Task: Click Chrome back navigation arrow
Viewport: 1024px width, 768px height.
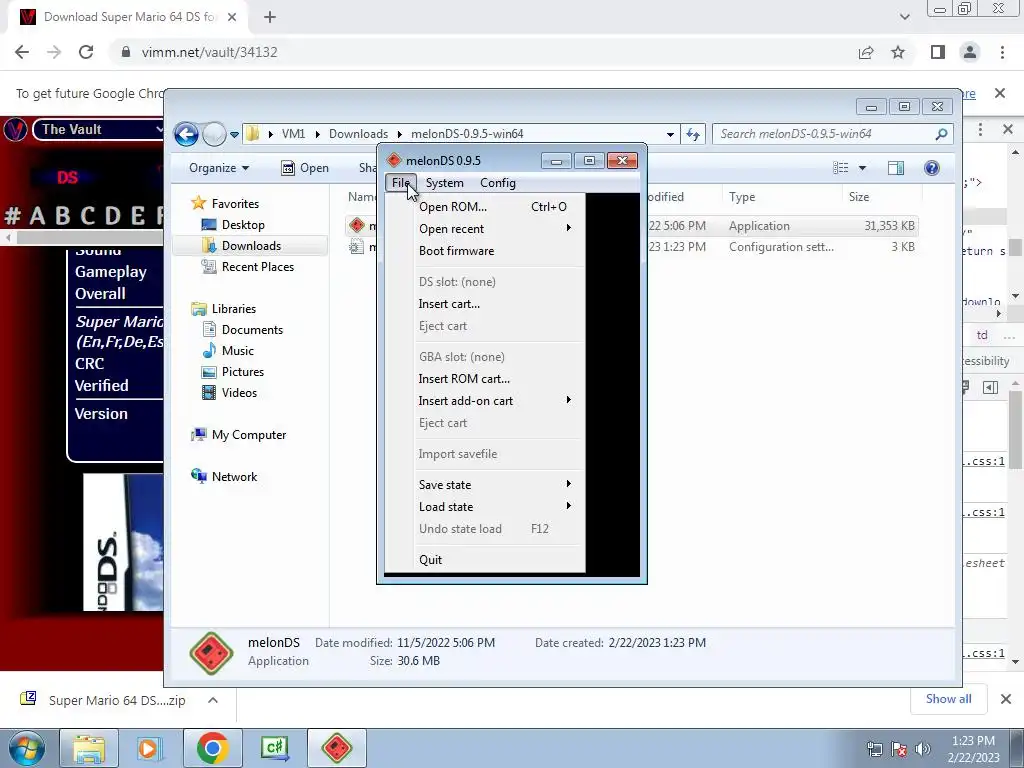Action: [22, 52]
